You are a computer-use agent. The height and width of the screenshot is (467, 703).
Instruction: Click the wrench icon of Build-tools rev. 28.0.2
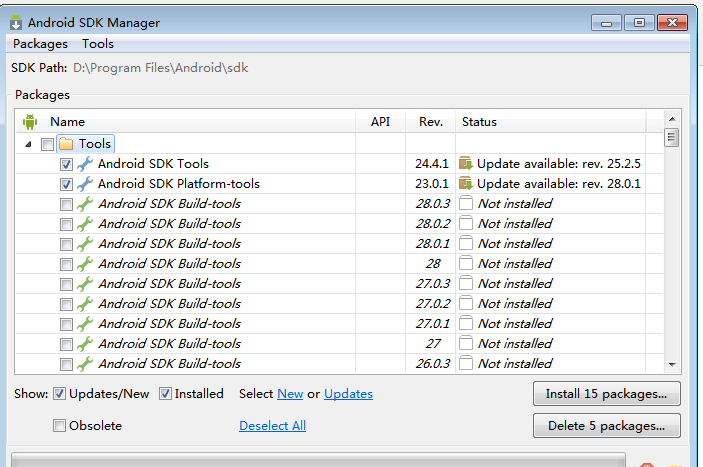(85, 224)
